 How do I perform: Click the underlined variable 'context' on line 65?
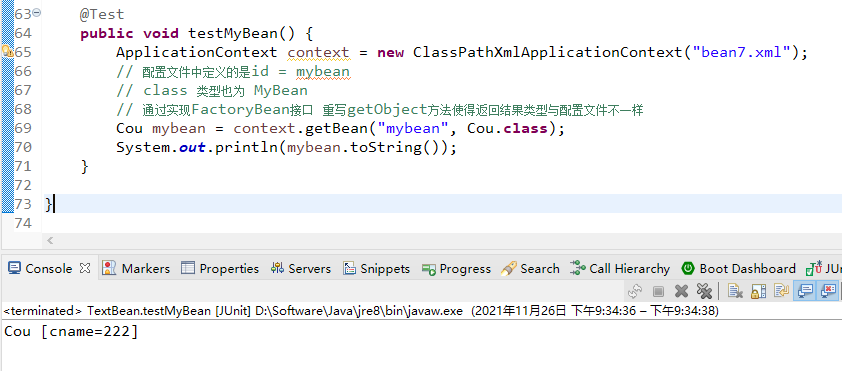318,53
